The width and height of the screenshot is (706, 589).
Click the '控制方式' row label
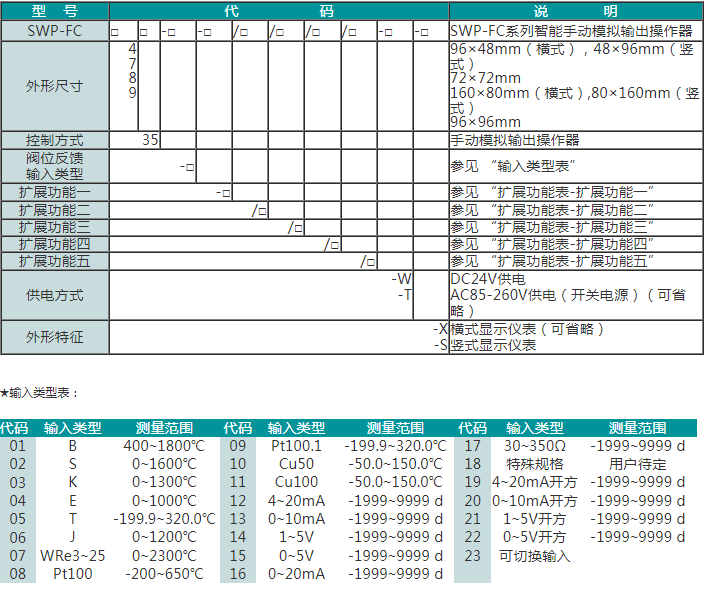(x=54, y=140)
